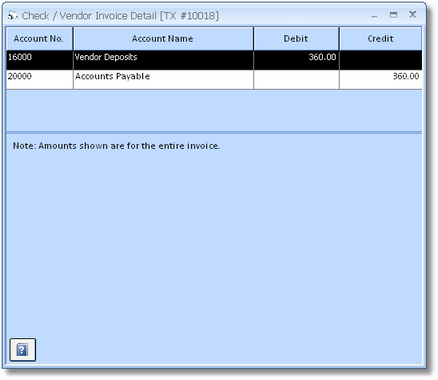Select account number 16000 cell
This screenshot has height=380, width=438.
coord(39,60)
